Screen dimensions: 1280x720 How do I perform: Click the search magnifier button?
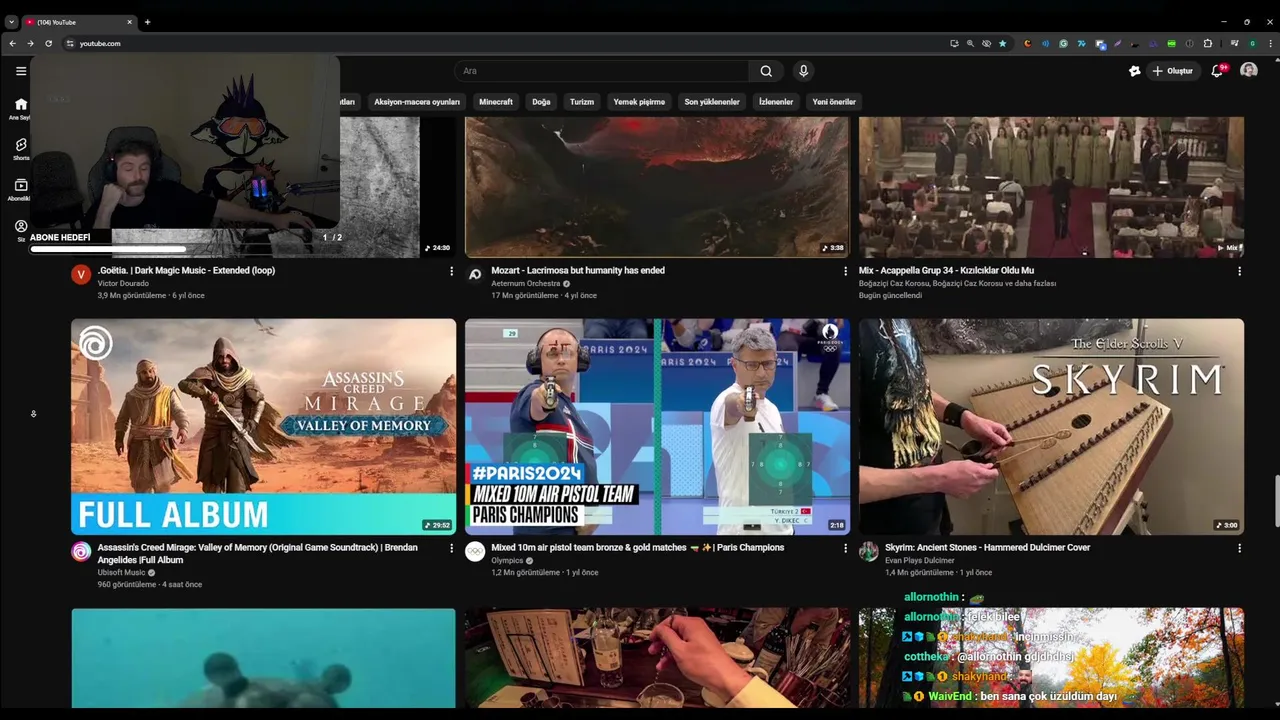[766, 71]
